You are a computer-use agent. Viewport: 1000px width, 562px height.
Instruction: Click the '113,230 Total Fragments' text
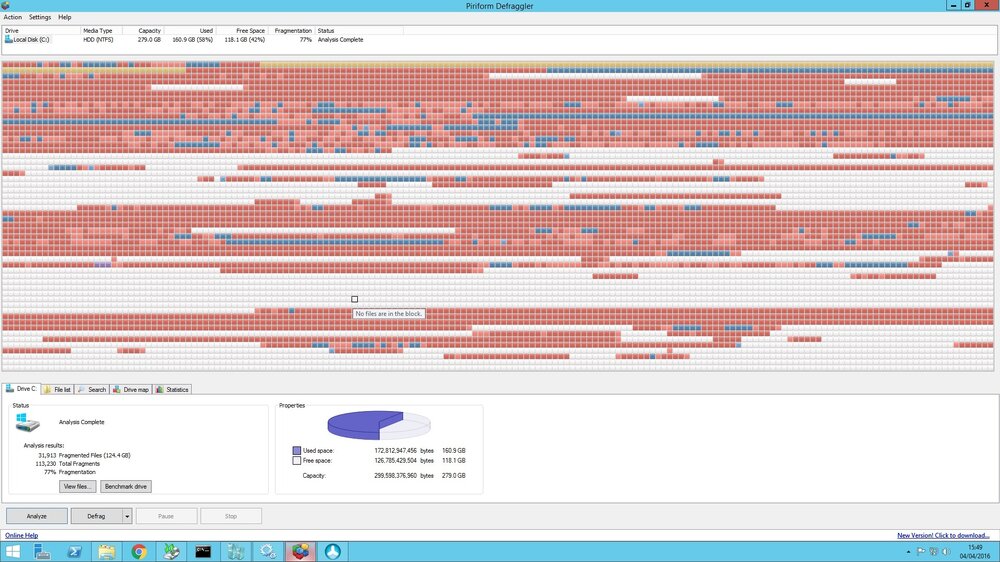(68, 464)
